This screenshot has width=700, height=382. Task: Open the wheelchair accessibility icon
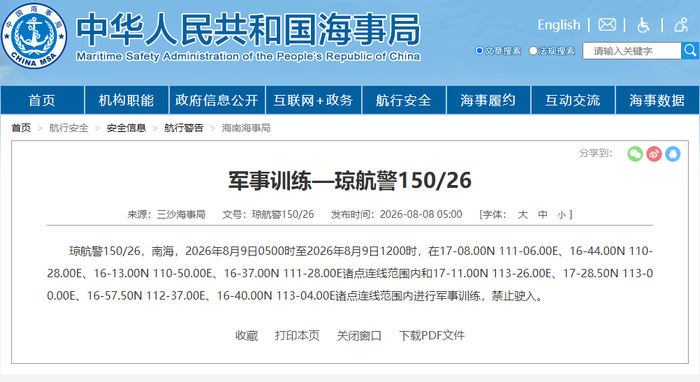[643, 25]
